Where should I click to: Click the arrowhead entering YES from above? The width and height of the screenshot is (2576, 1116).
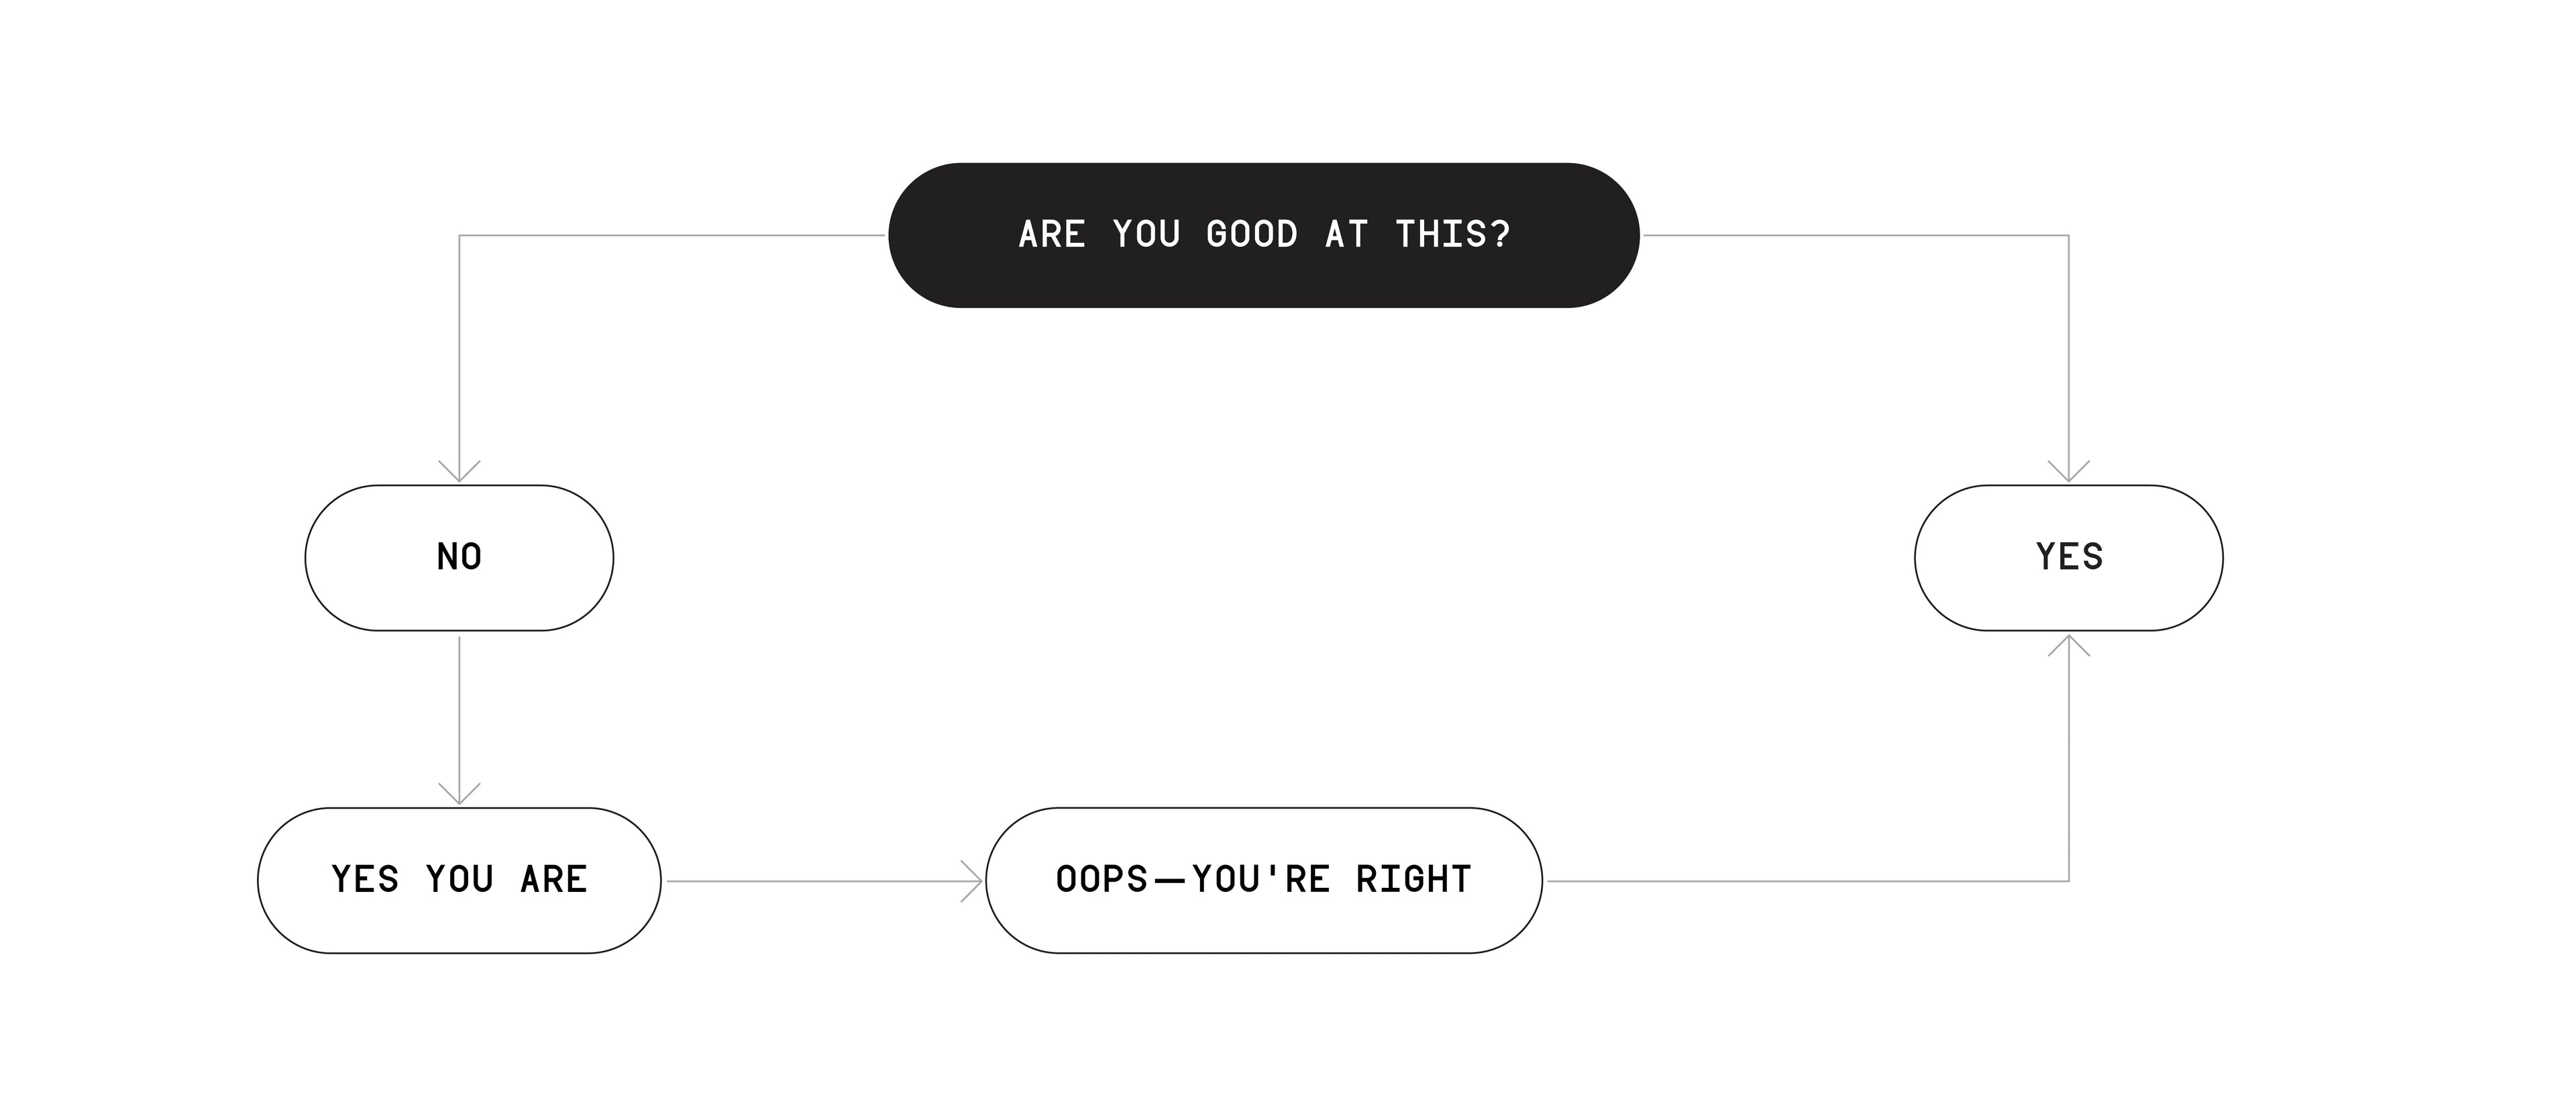coord(2069,471)
